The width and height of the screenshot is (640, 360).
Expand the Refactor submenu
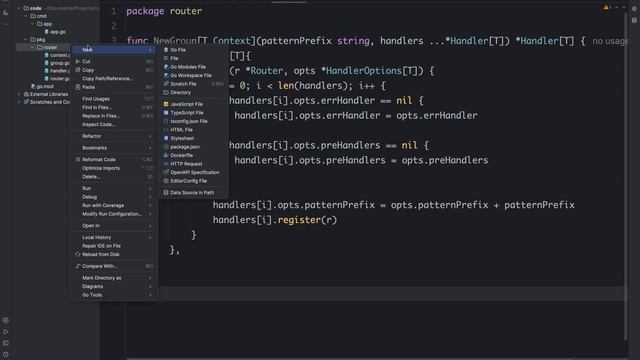tap(114, 136)
